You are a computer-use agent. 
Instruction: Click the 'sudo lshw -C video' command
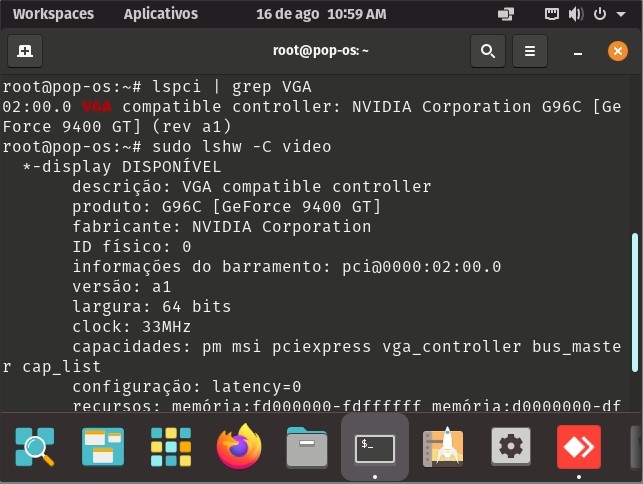click(x=242, y=146)
